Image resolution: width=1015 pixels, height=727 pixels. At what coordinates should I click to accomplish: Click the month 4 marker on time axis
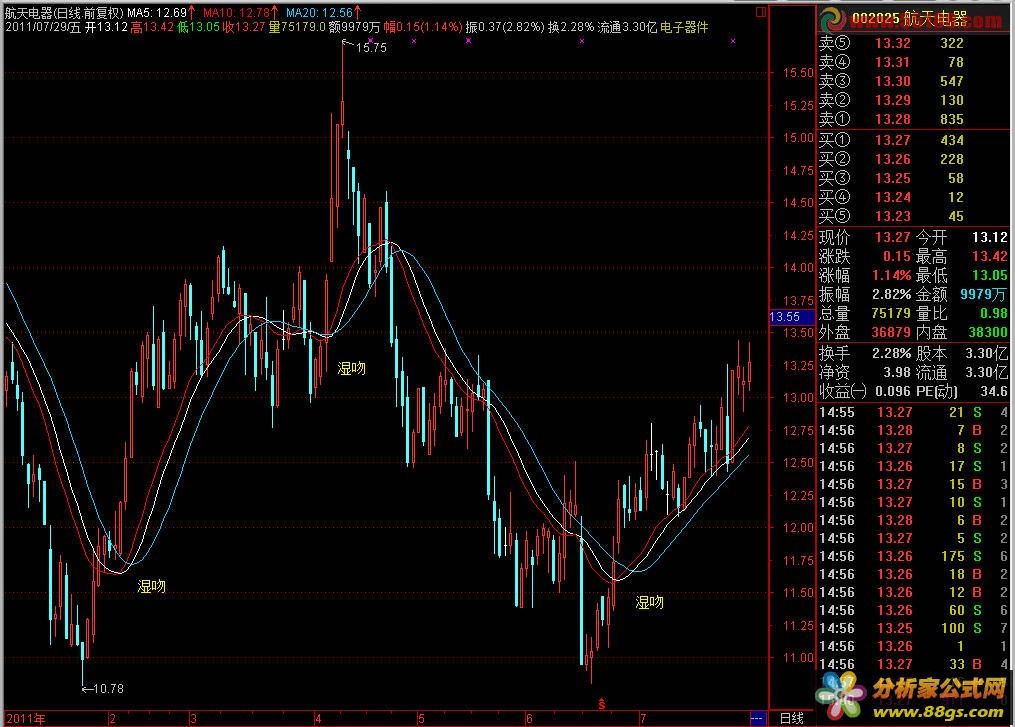[x=318, y=719]
